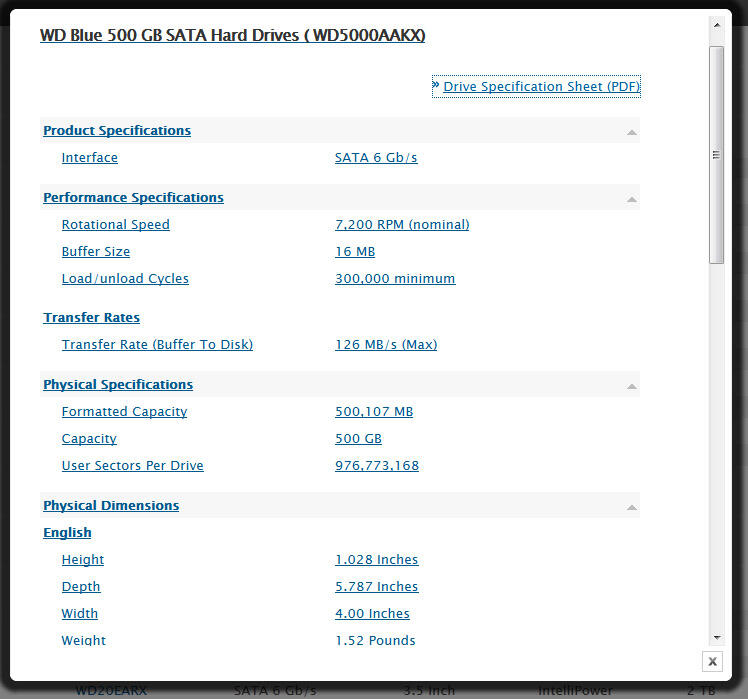Click the Physical Specifications heading
Screen dimensions: 748x699
(x=118, y=384)
